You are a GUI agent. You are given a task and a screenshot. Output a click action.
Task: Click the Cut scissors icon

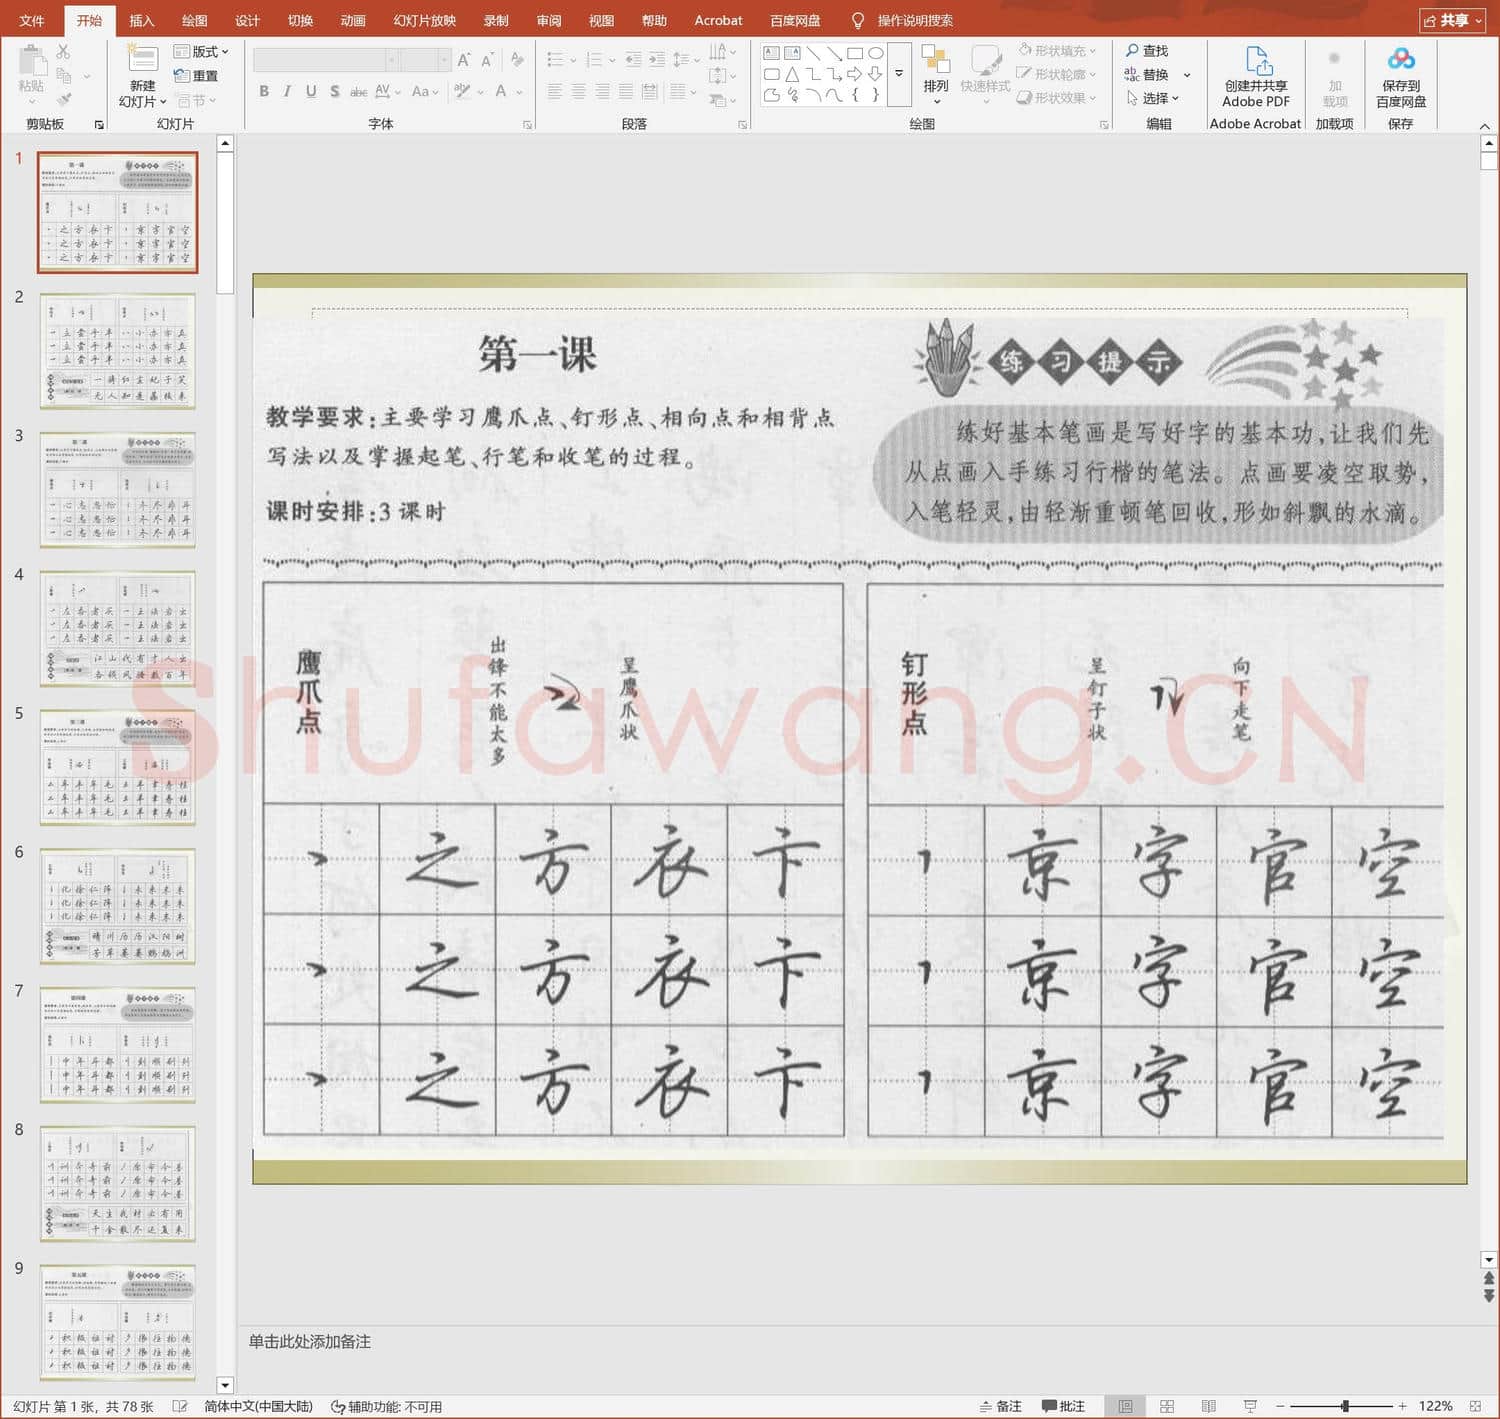coord(64,51)
